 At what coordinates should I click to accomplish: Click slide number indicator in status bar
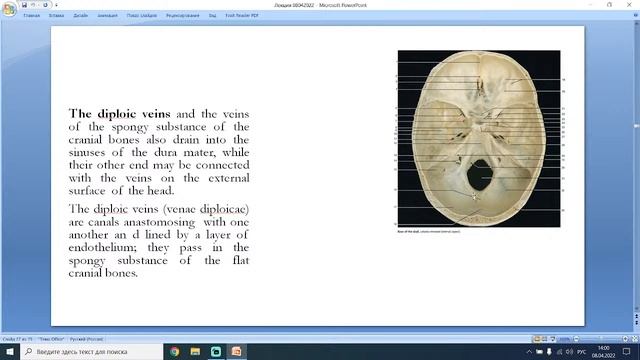(17, 339)
